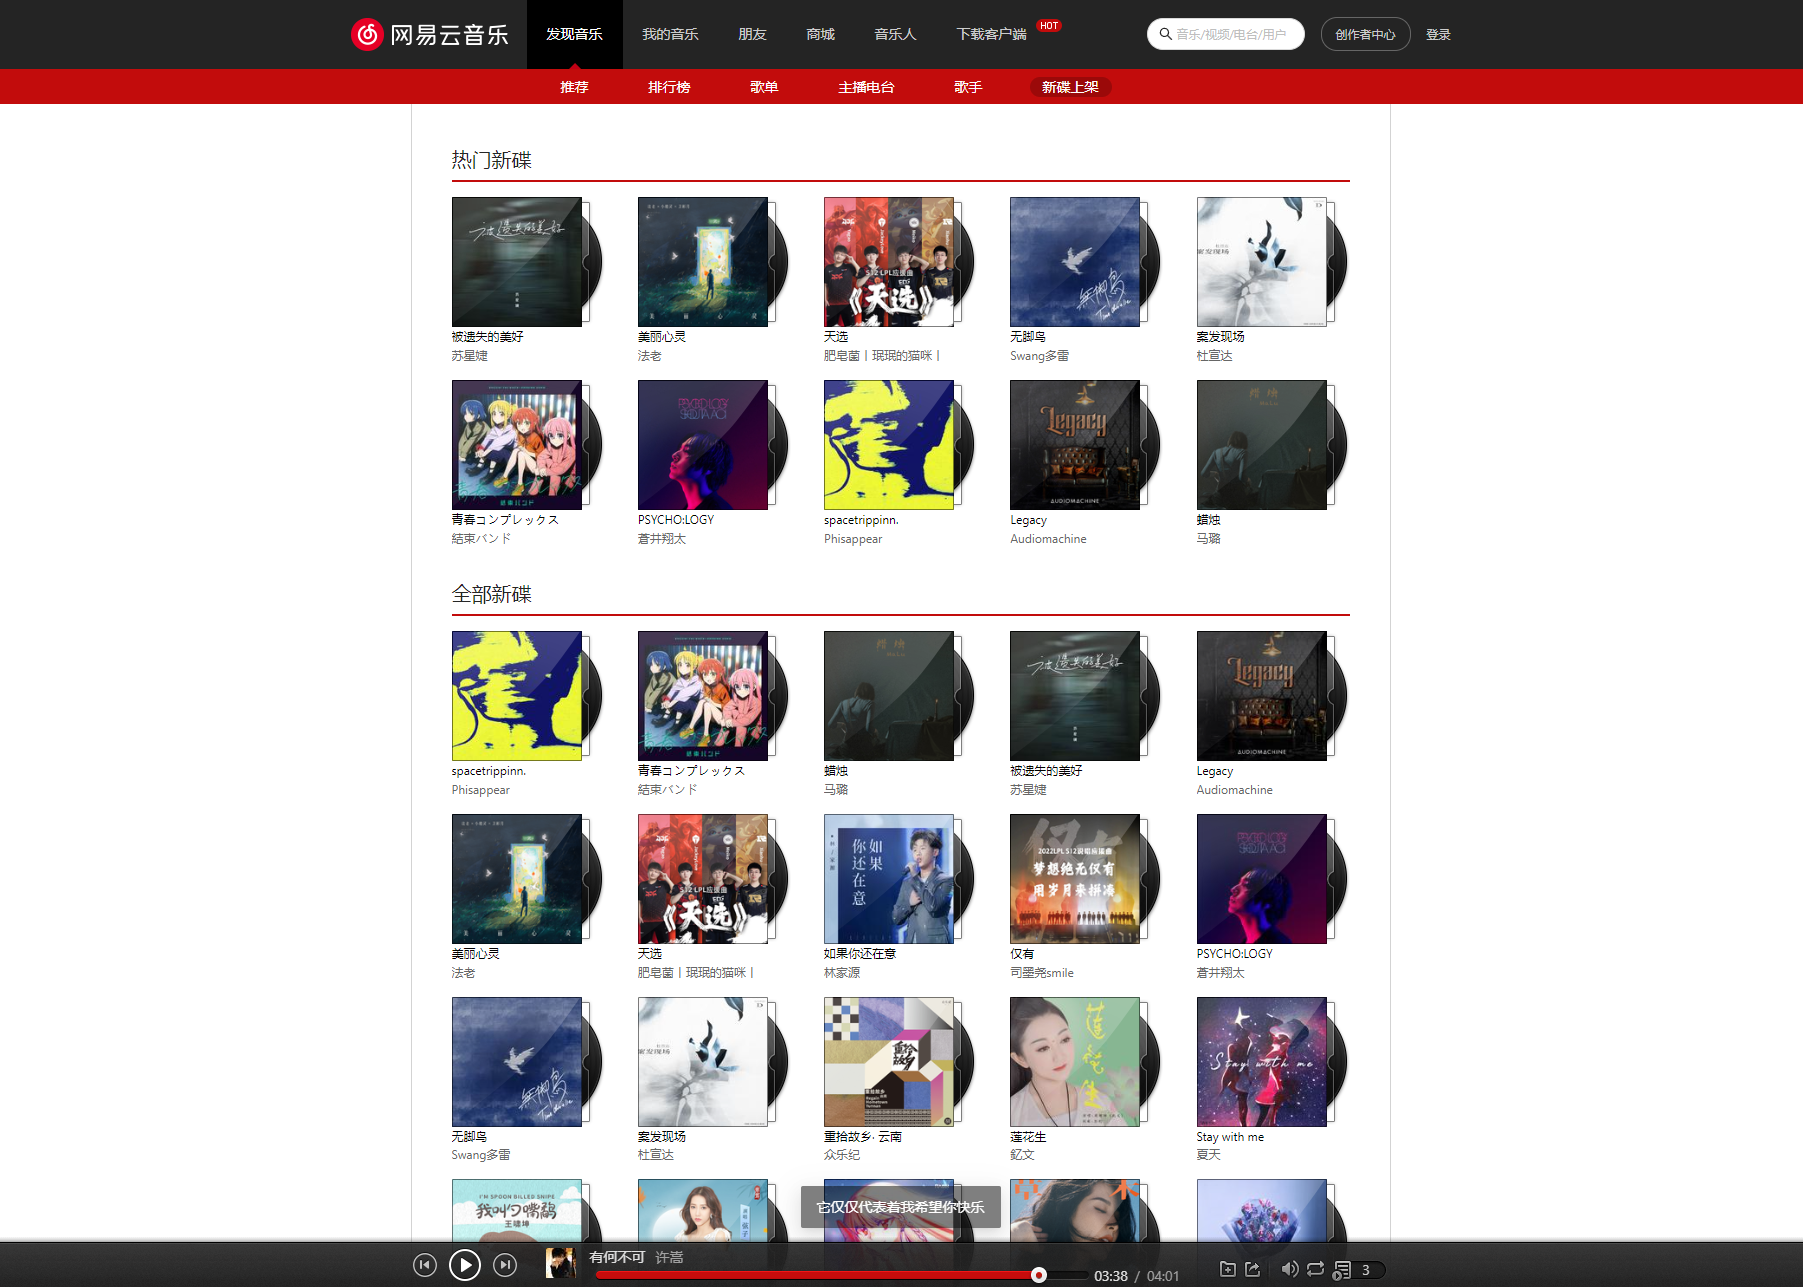Click the now-playing album cover thumbnail
1803x1287 pixels.
point(561,1263)
